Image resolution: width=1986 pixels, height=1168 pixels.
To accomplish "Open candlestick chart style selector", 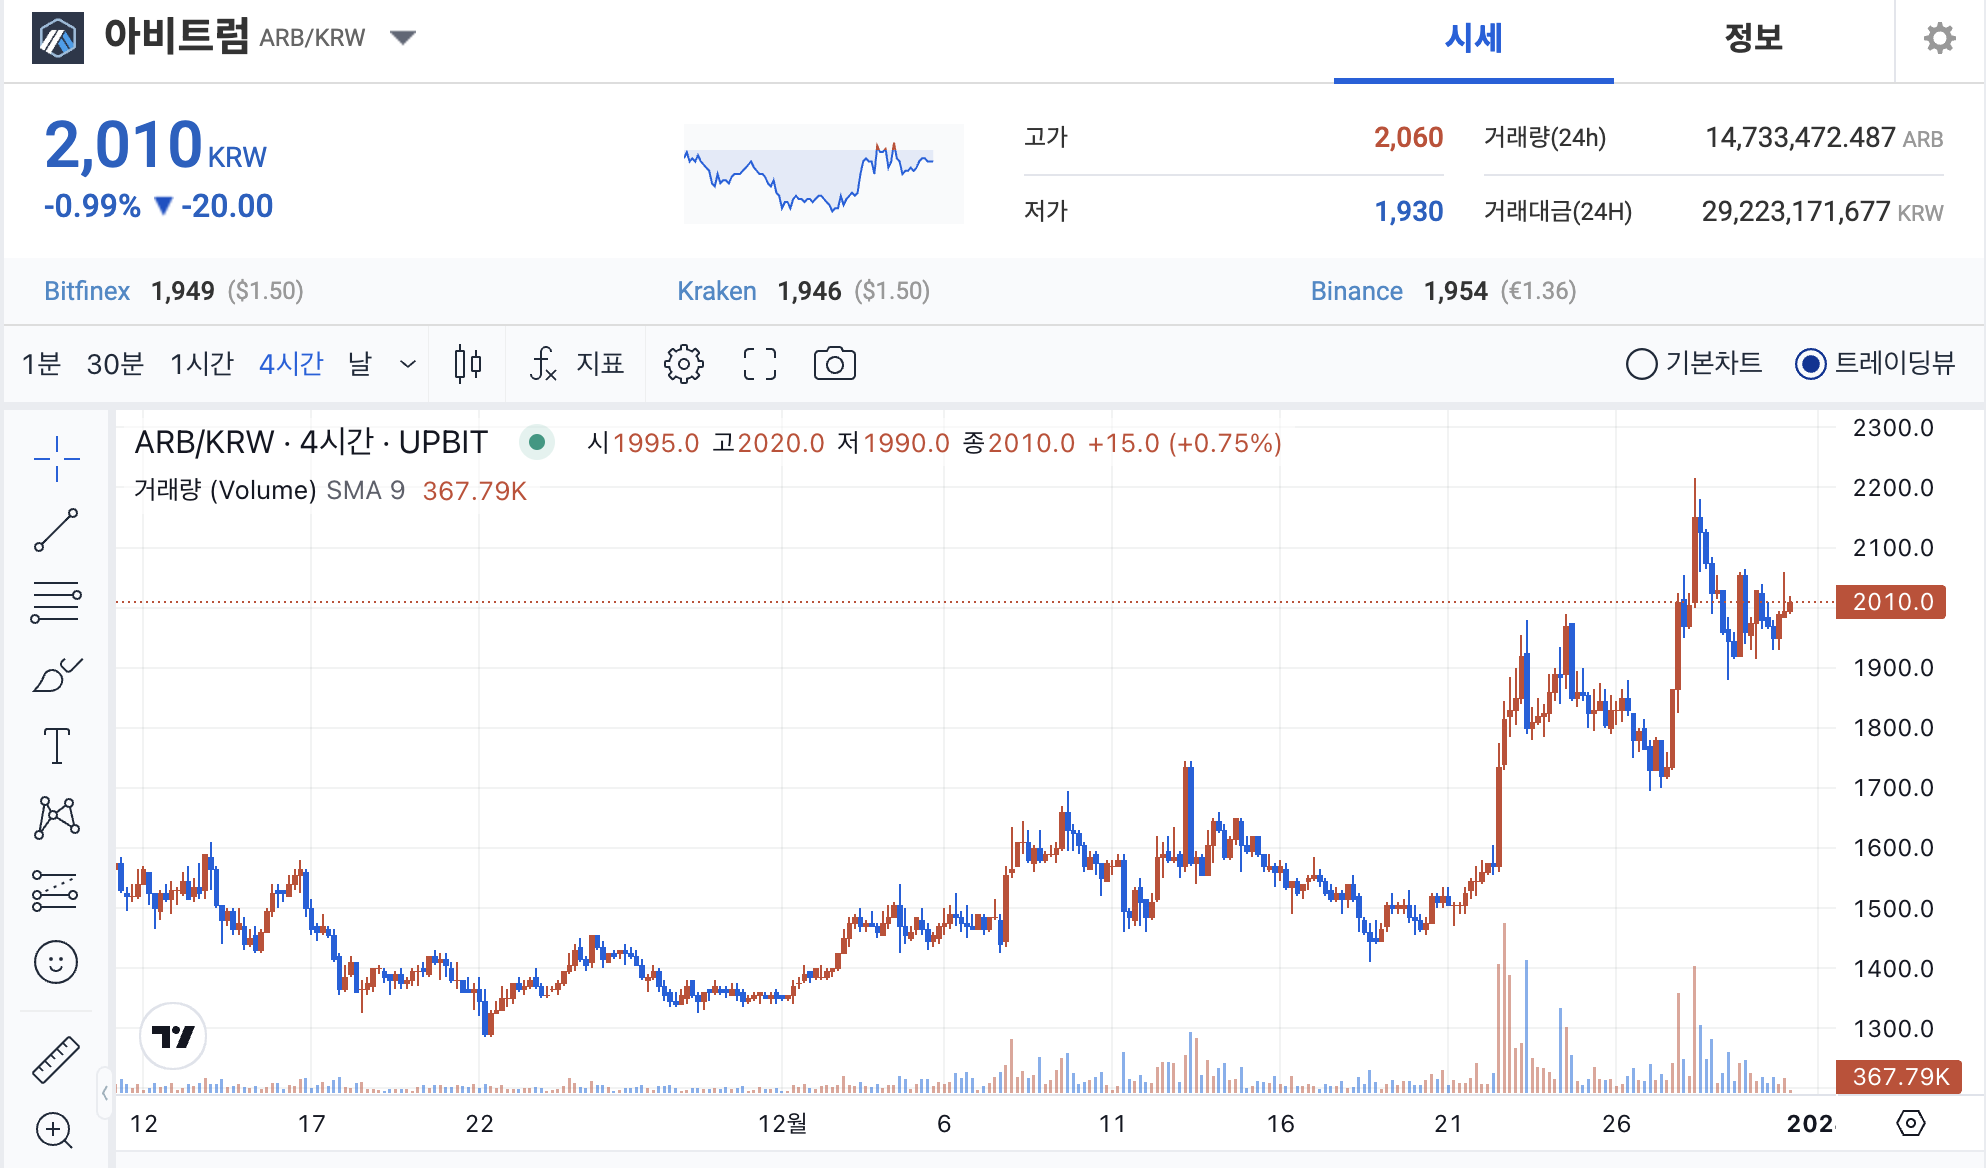I will 467,364.
